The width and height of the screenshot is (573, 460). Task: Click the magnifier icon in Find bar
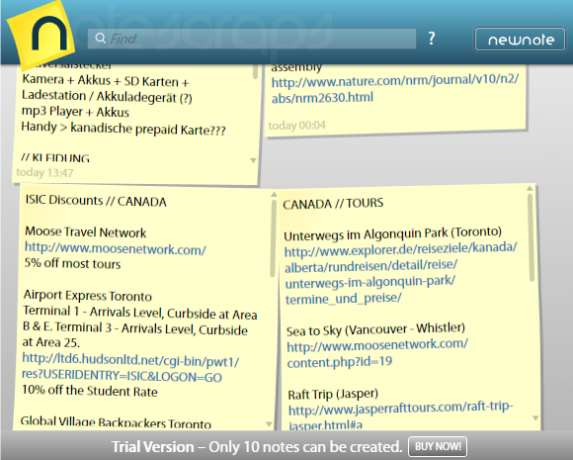pos(100,38)
